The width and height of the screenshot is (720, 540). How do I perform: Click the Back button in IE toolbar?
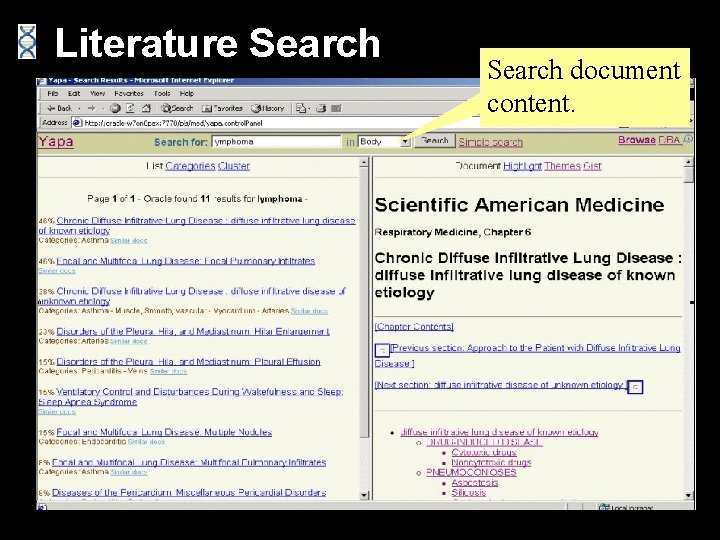point(60,108)
